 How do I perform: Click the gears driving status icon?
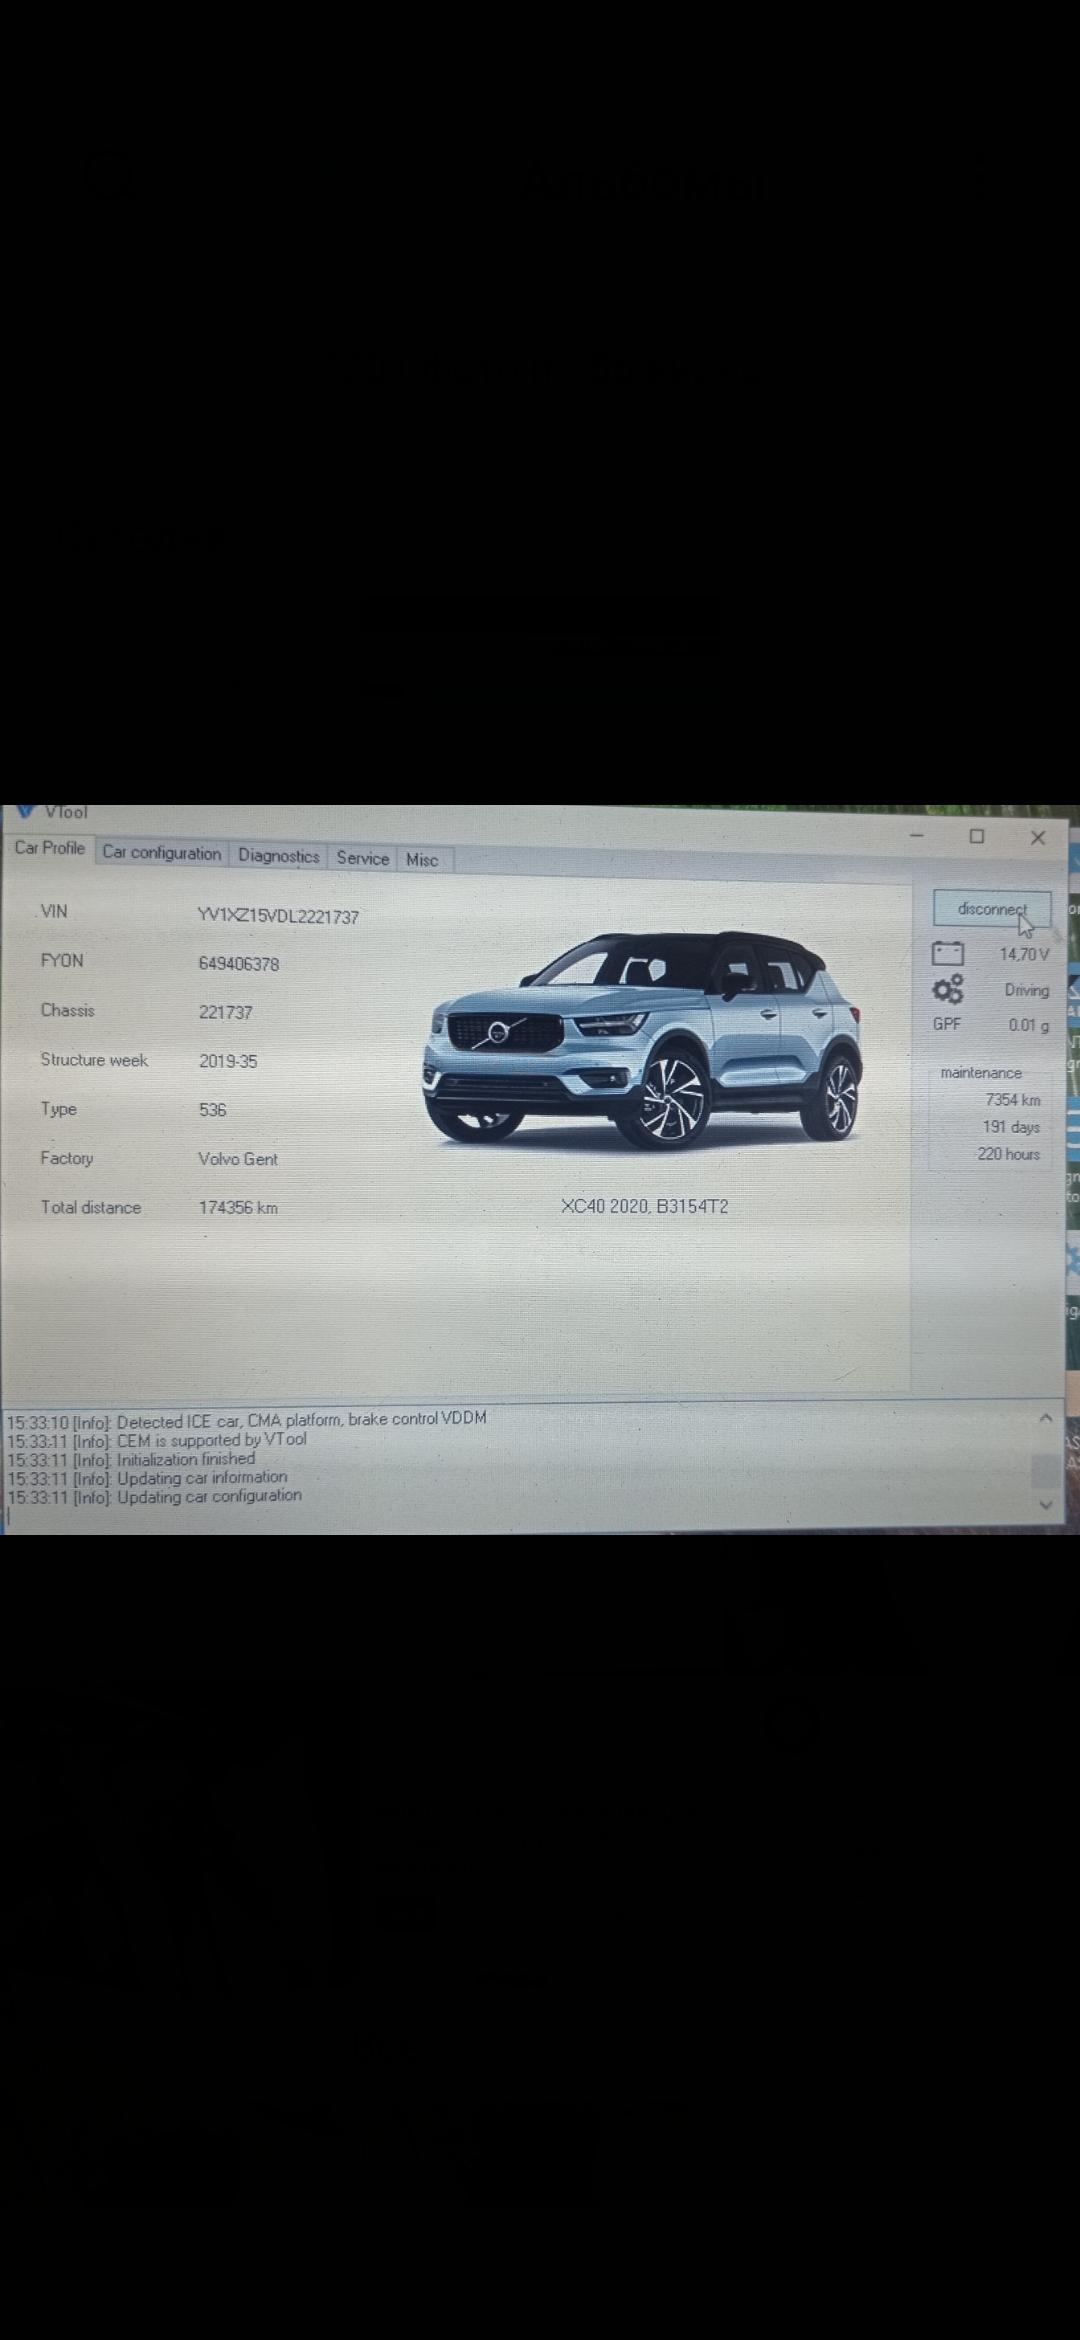[x=947, y=990]
